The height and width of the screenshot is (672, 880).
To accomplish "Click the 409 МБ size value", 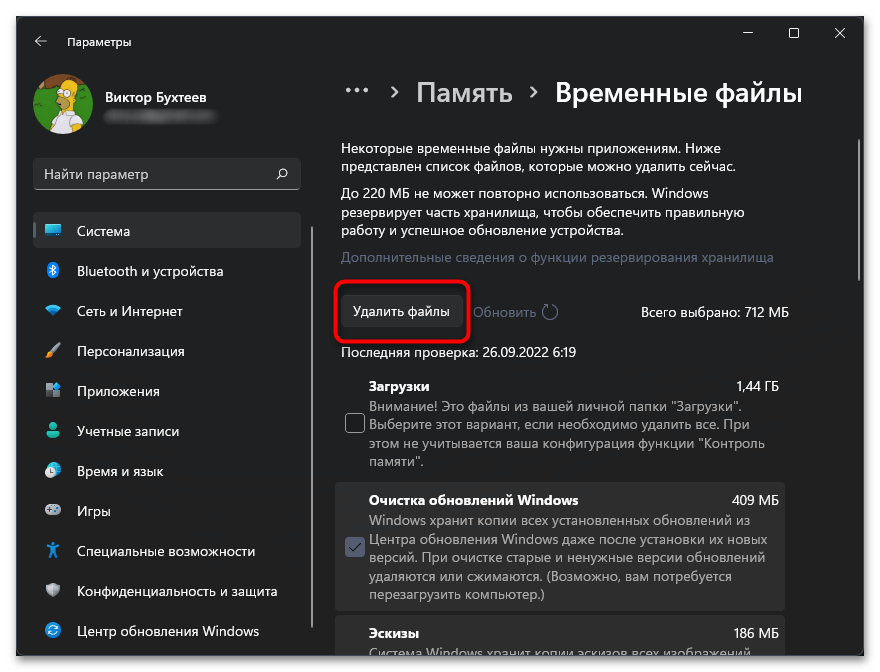I will coord(755,500).
